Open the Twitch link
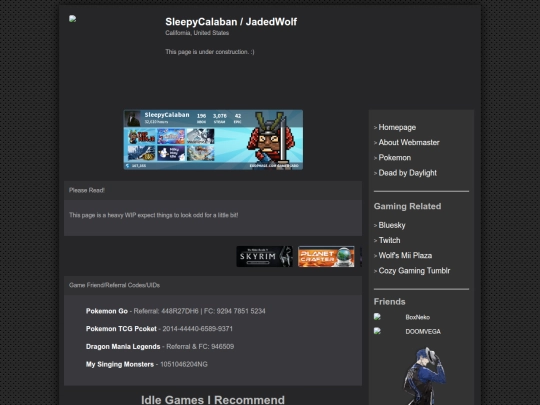 pos(389,240)
